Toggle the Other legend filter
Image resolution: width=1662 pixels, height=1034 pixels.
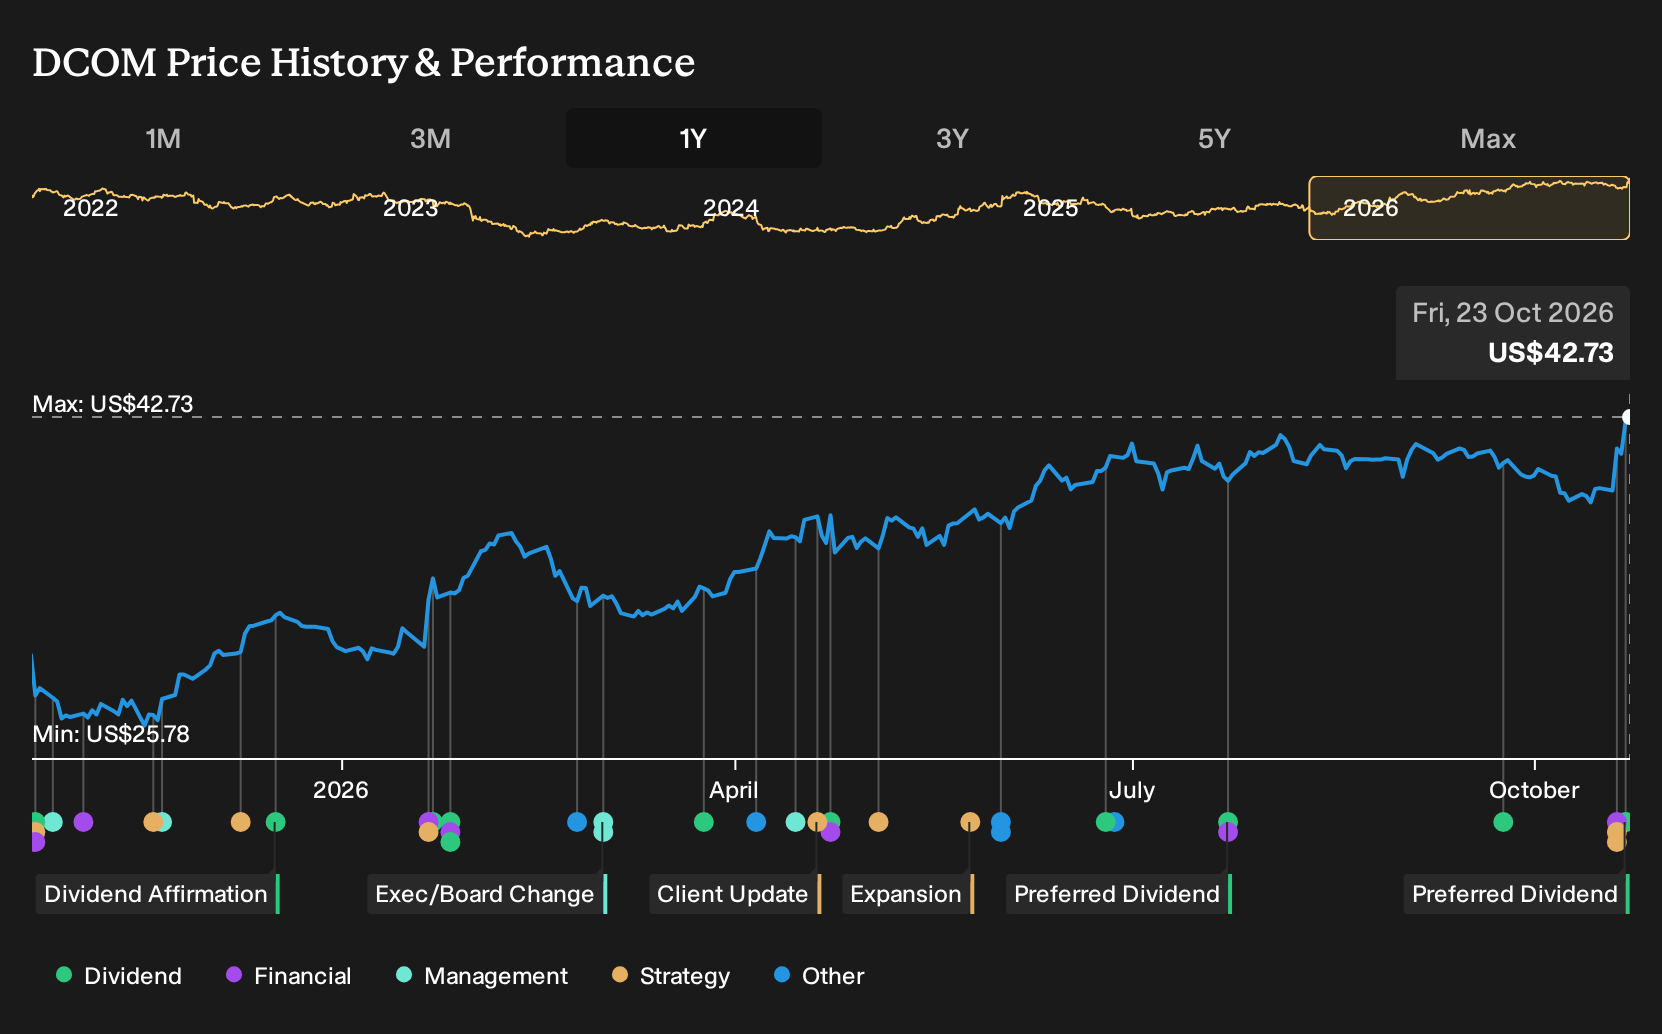pos(819,976)
